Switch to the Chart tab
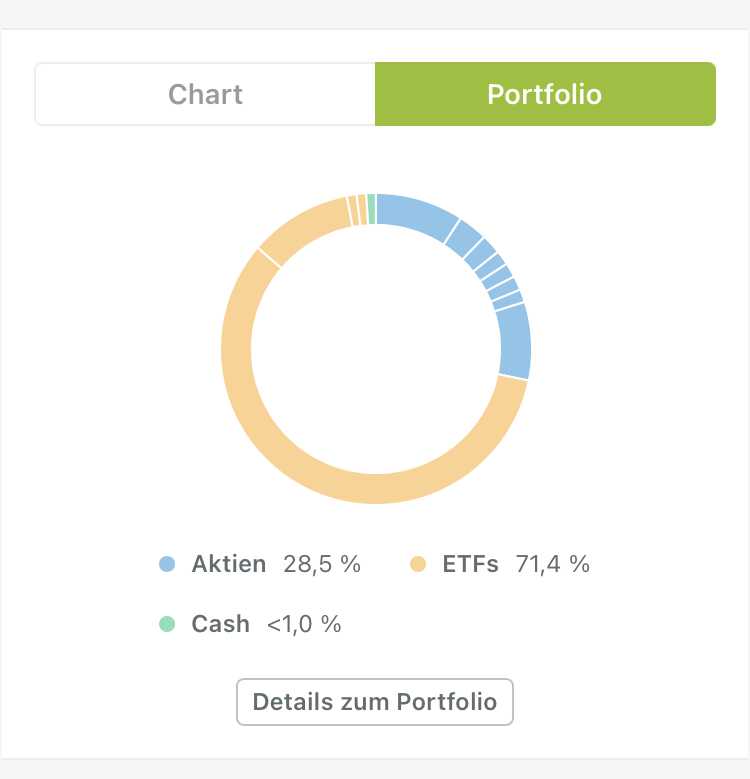The width and height of the screenshot is (750, 779). [x=205, y=95]
